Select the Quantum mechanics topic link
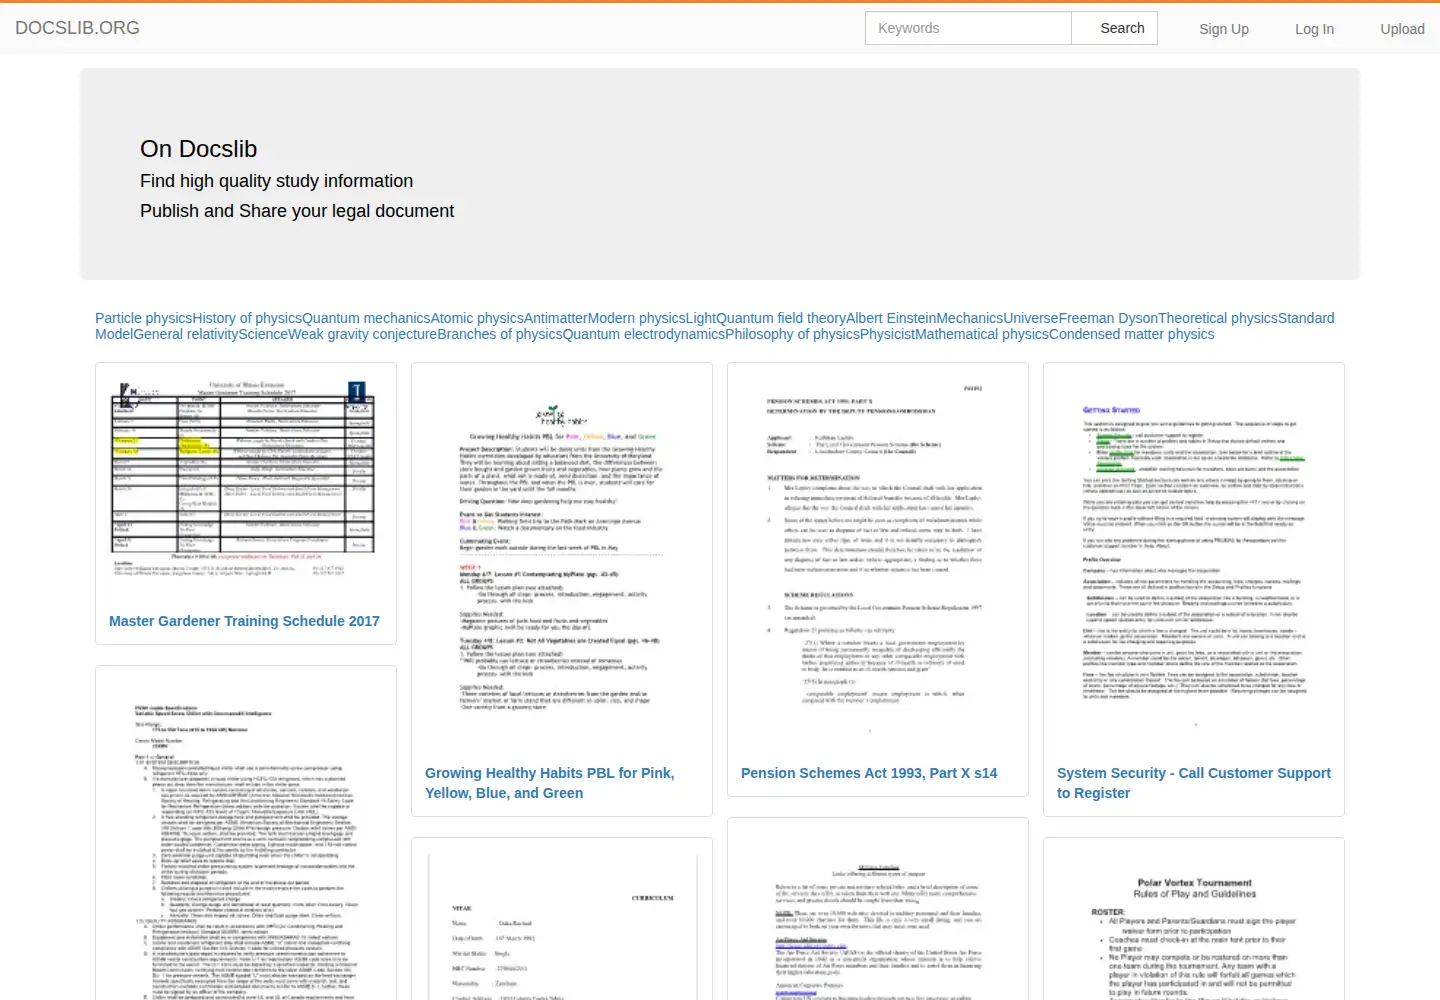Viewport: 1440px width, 1000px height. point(366,318)
